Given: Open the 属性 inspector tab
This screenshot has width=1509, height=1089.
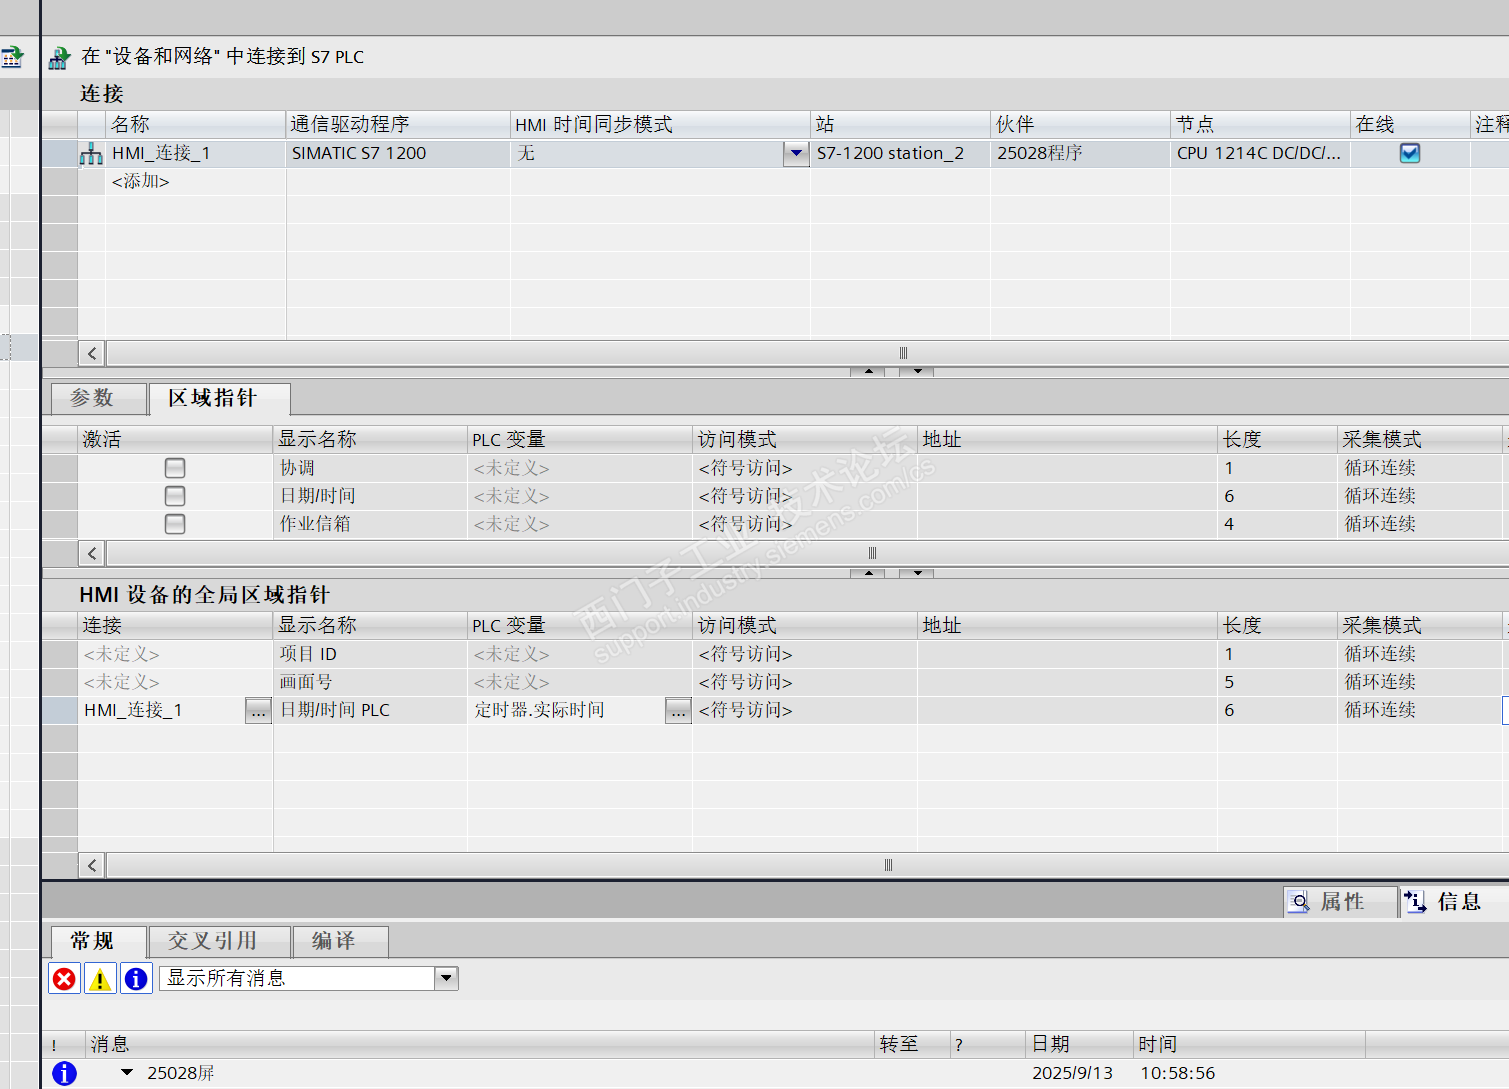Looking at the screenshot, I should pyautogui.click(x=1340, y=902).
